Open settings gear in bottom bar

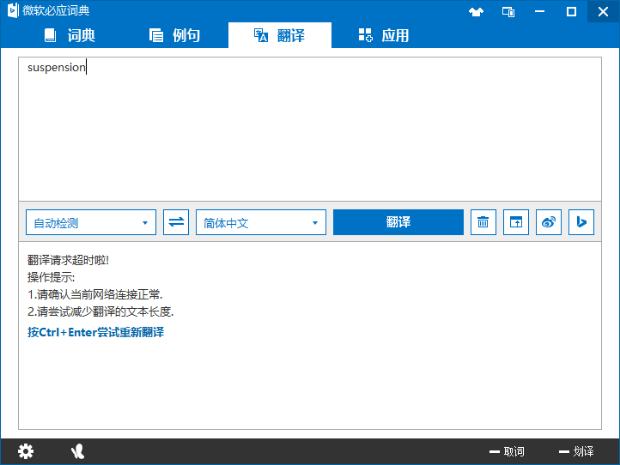click(26, 451)
